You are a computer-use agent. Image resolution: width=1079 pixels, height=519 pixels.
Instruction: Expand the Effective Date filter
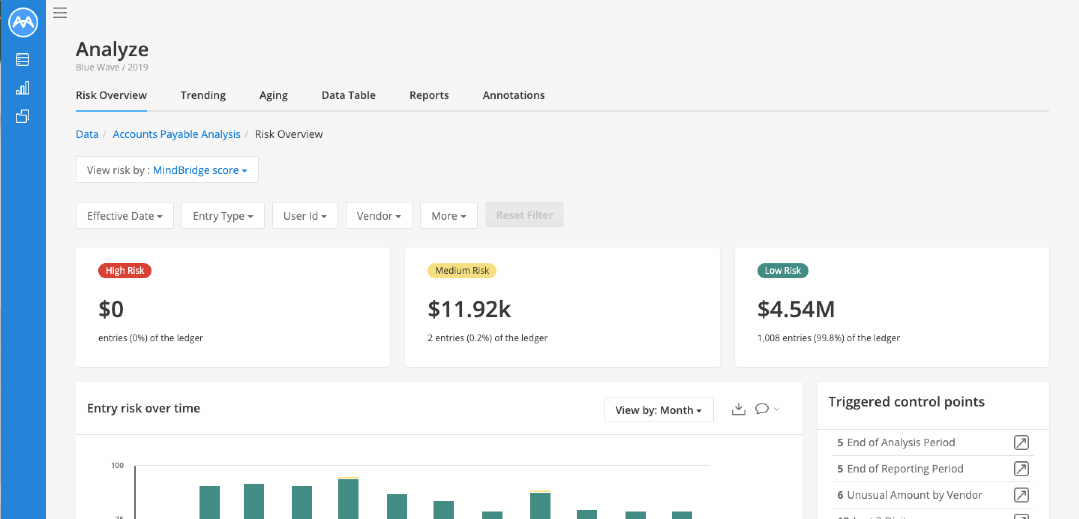[x=125, y=215]
